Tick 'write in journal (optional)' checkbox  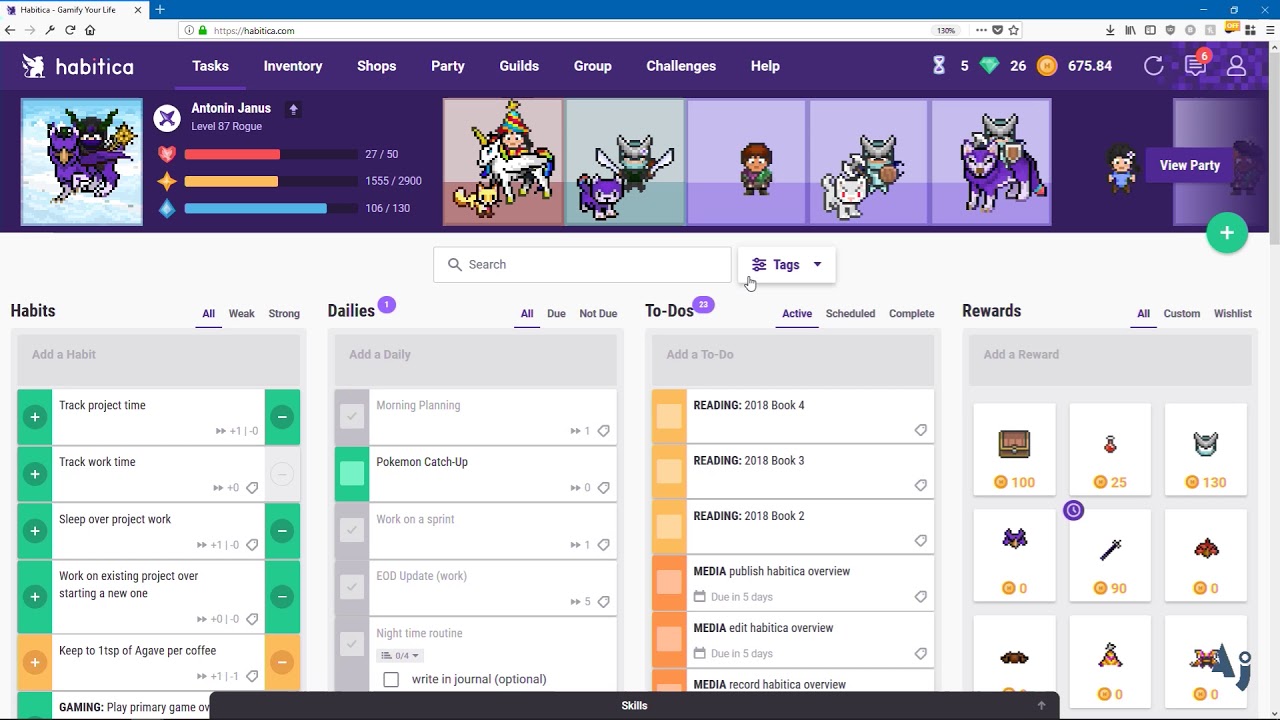[x=391, y=680]
